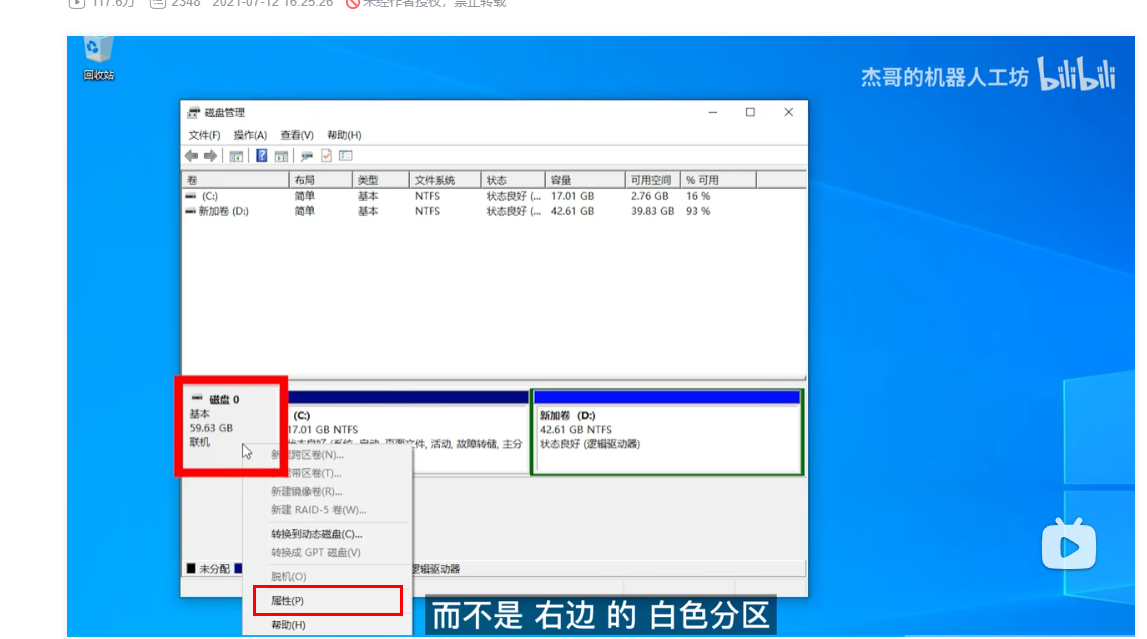The height and width of the screenshot is (639, 1147).
Task: Sort by the 类型 column header
Action: tap(380, 180)
